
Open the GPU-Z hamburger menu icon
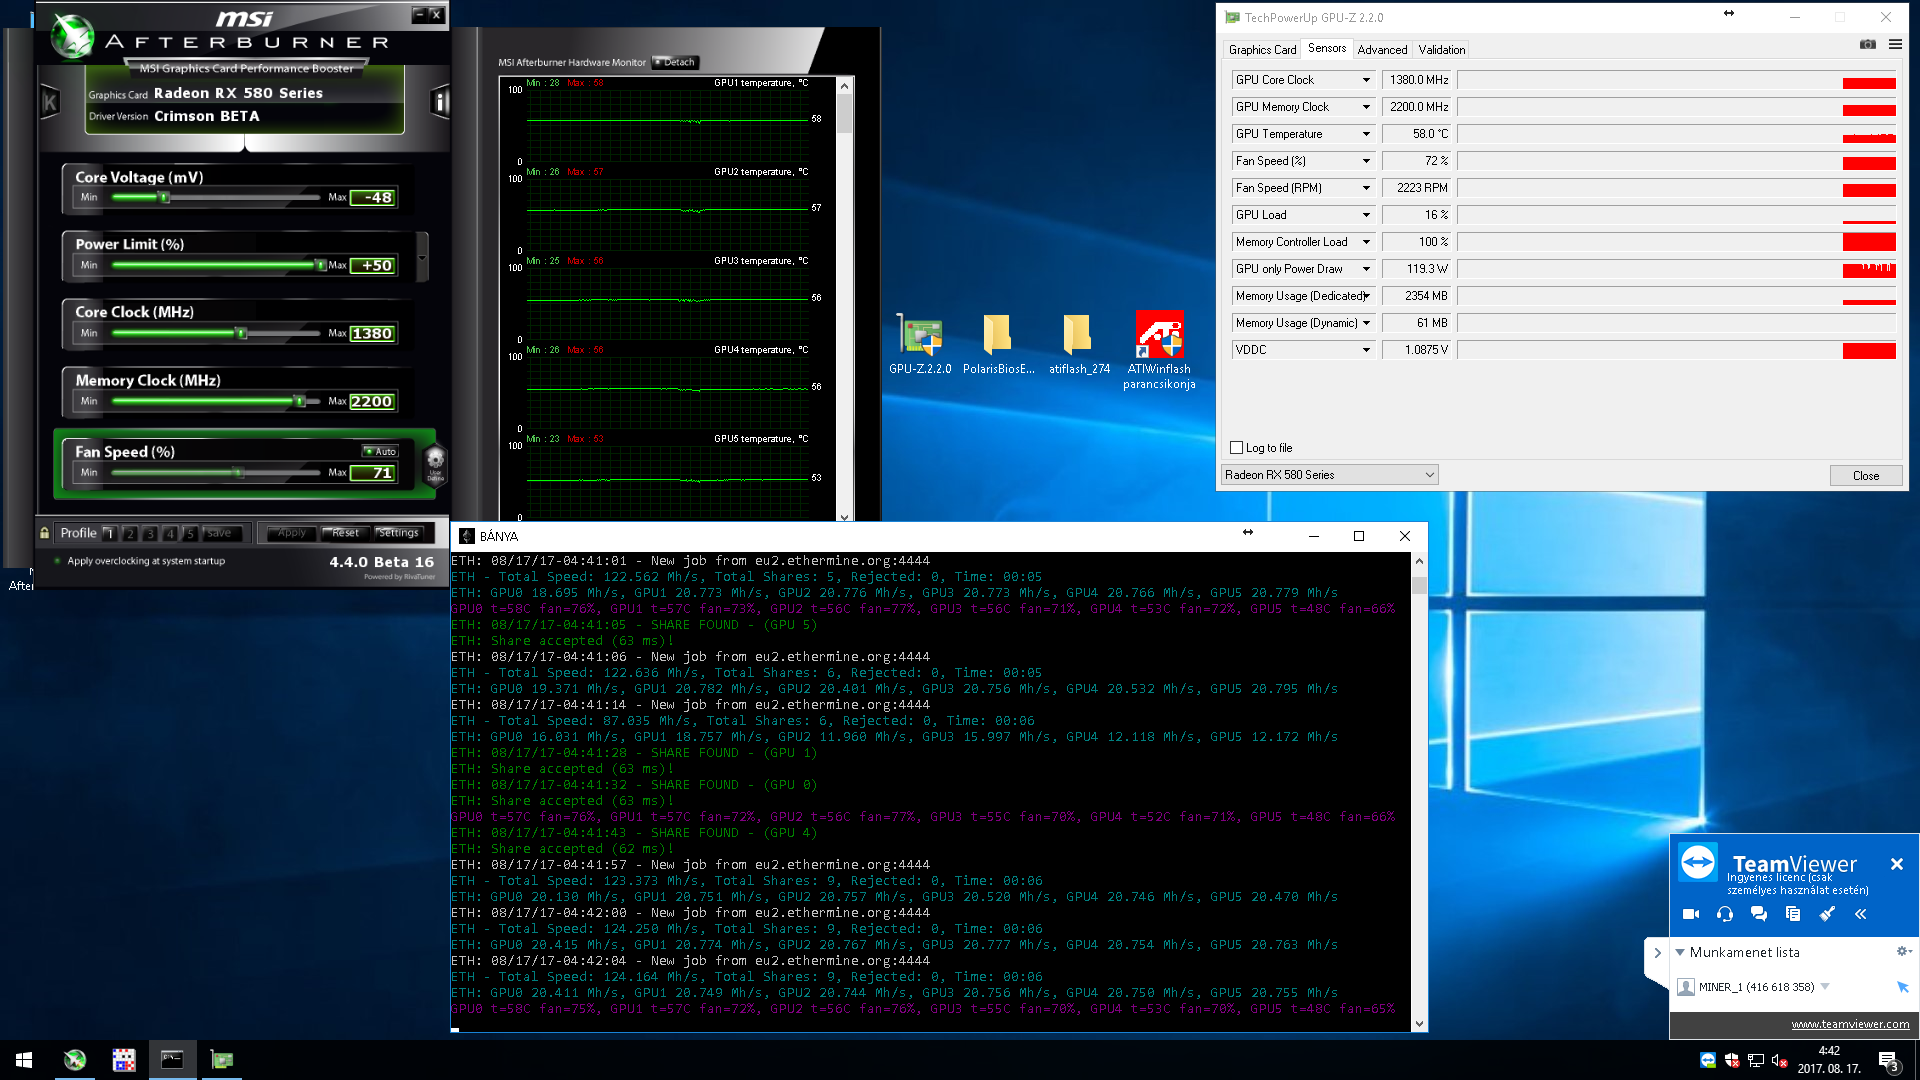point(1895,44)
